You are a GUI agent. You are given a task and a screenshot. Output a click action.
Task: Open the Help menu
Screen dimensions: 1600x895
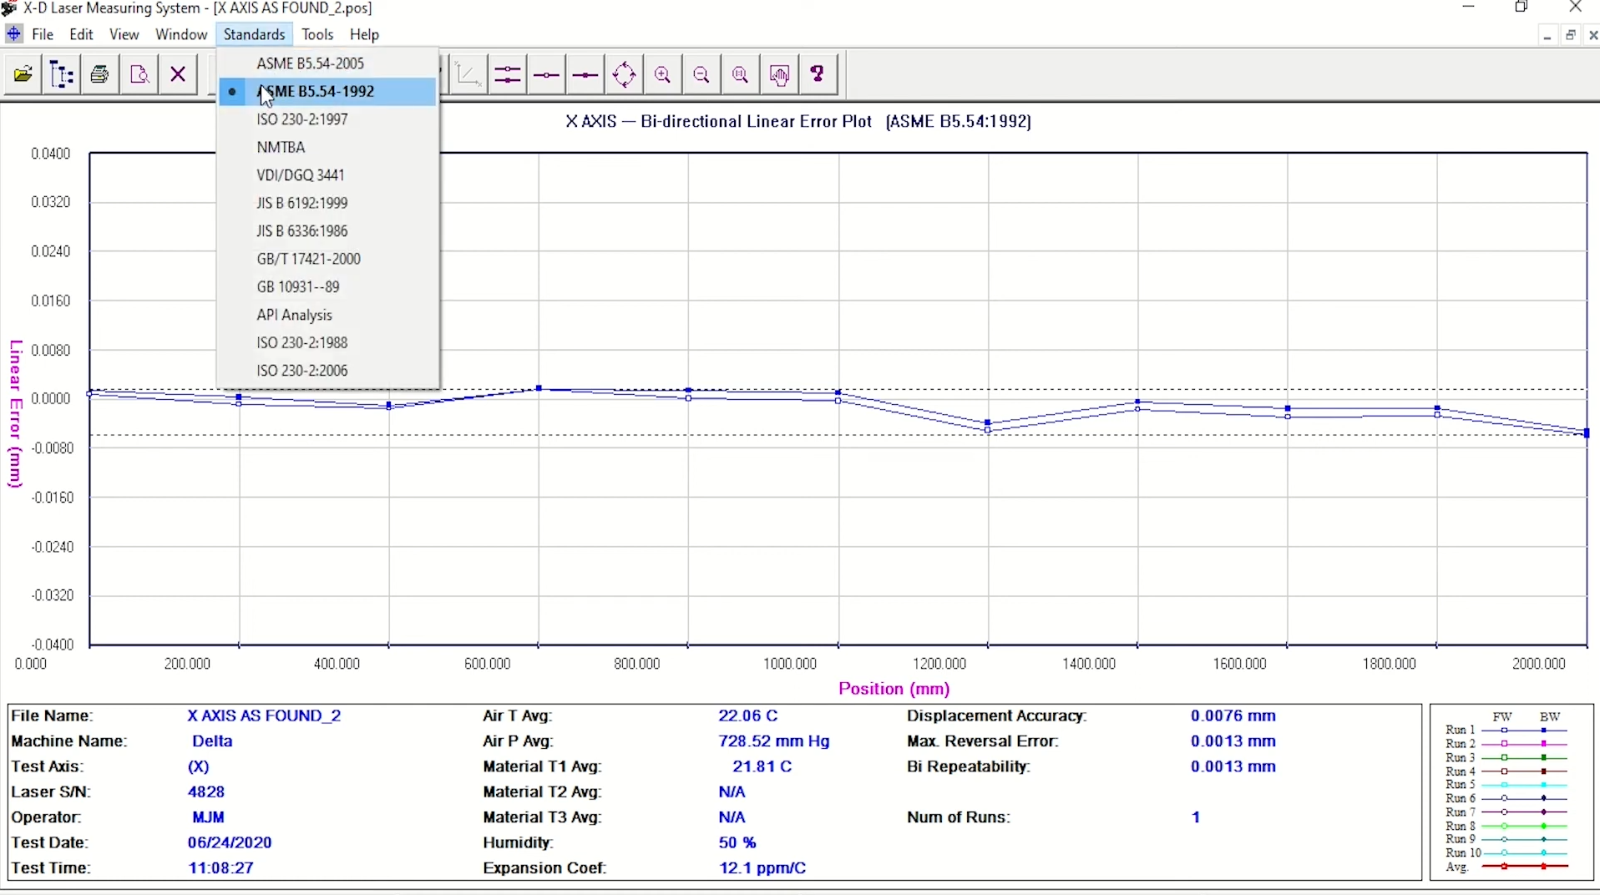point(364,34)
